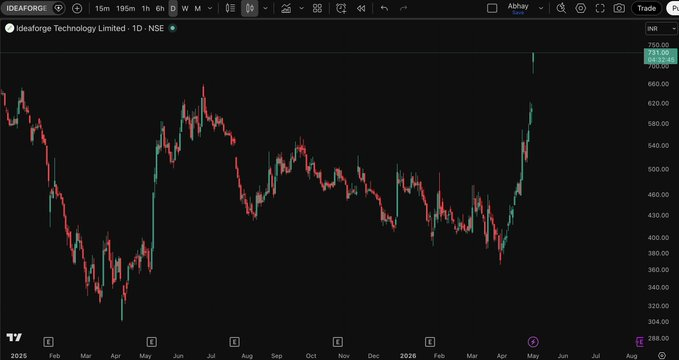Open the Indicators chart icon

[x=286, y=8]
